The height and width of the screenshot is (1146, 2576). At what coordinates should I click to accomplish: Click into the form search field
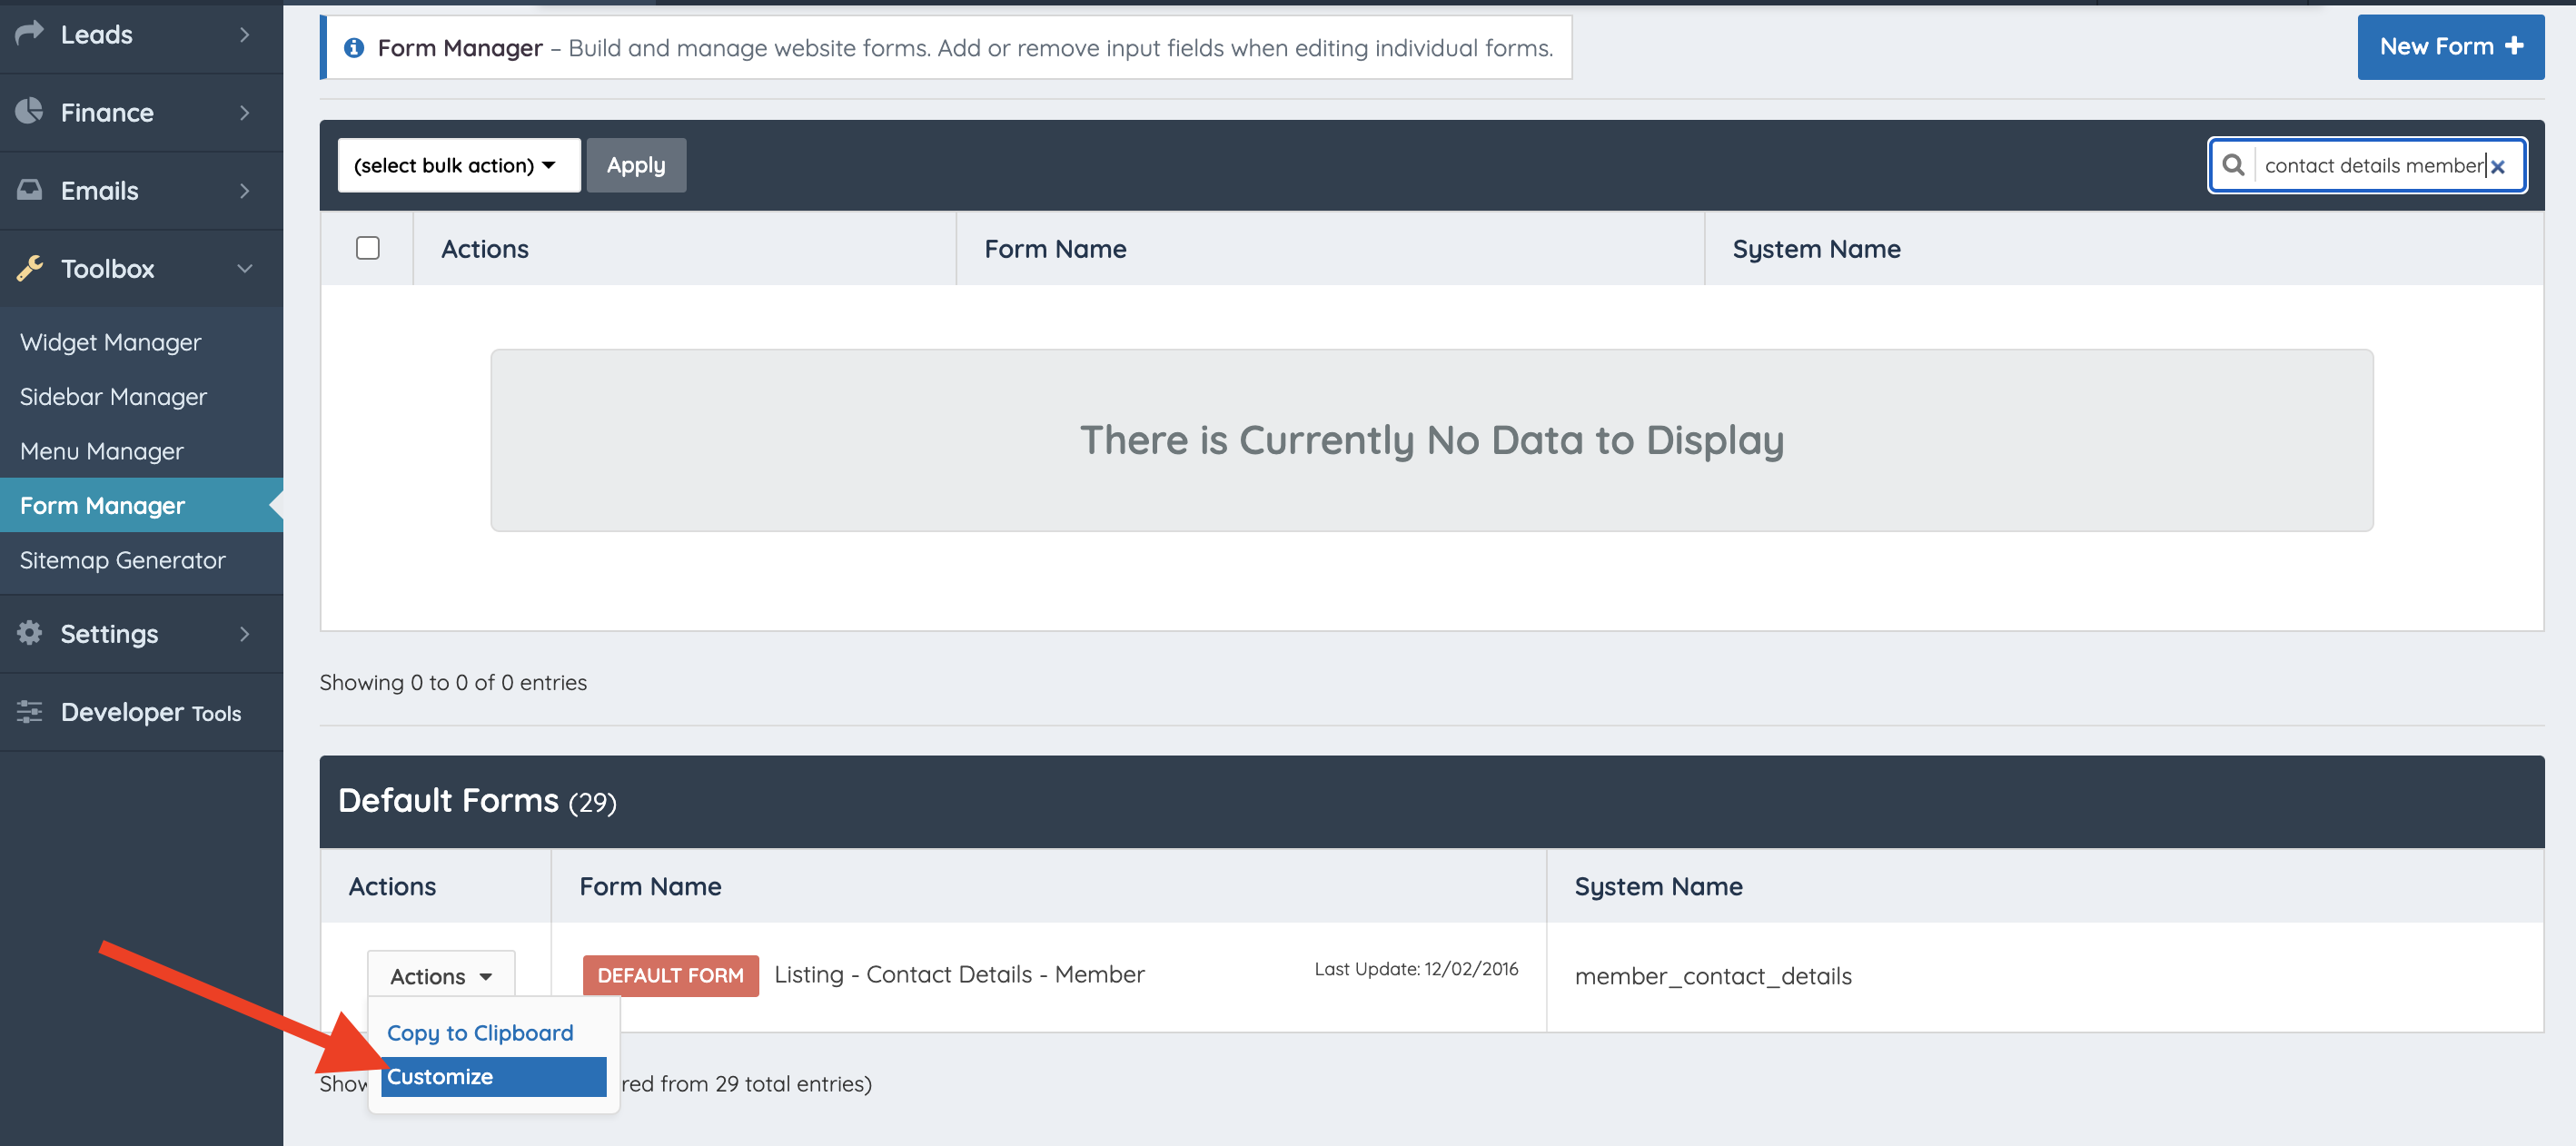pyautogui.click(x=2372, y=165)
